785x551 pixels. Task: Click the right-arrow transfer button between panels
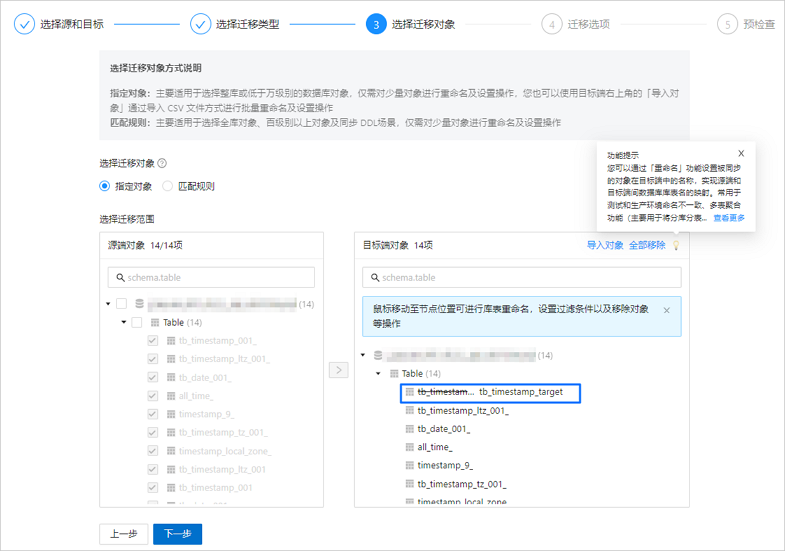338,370
